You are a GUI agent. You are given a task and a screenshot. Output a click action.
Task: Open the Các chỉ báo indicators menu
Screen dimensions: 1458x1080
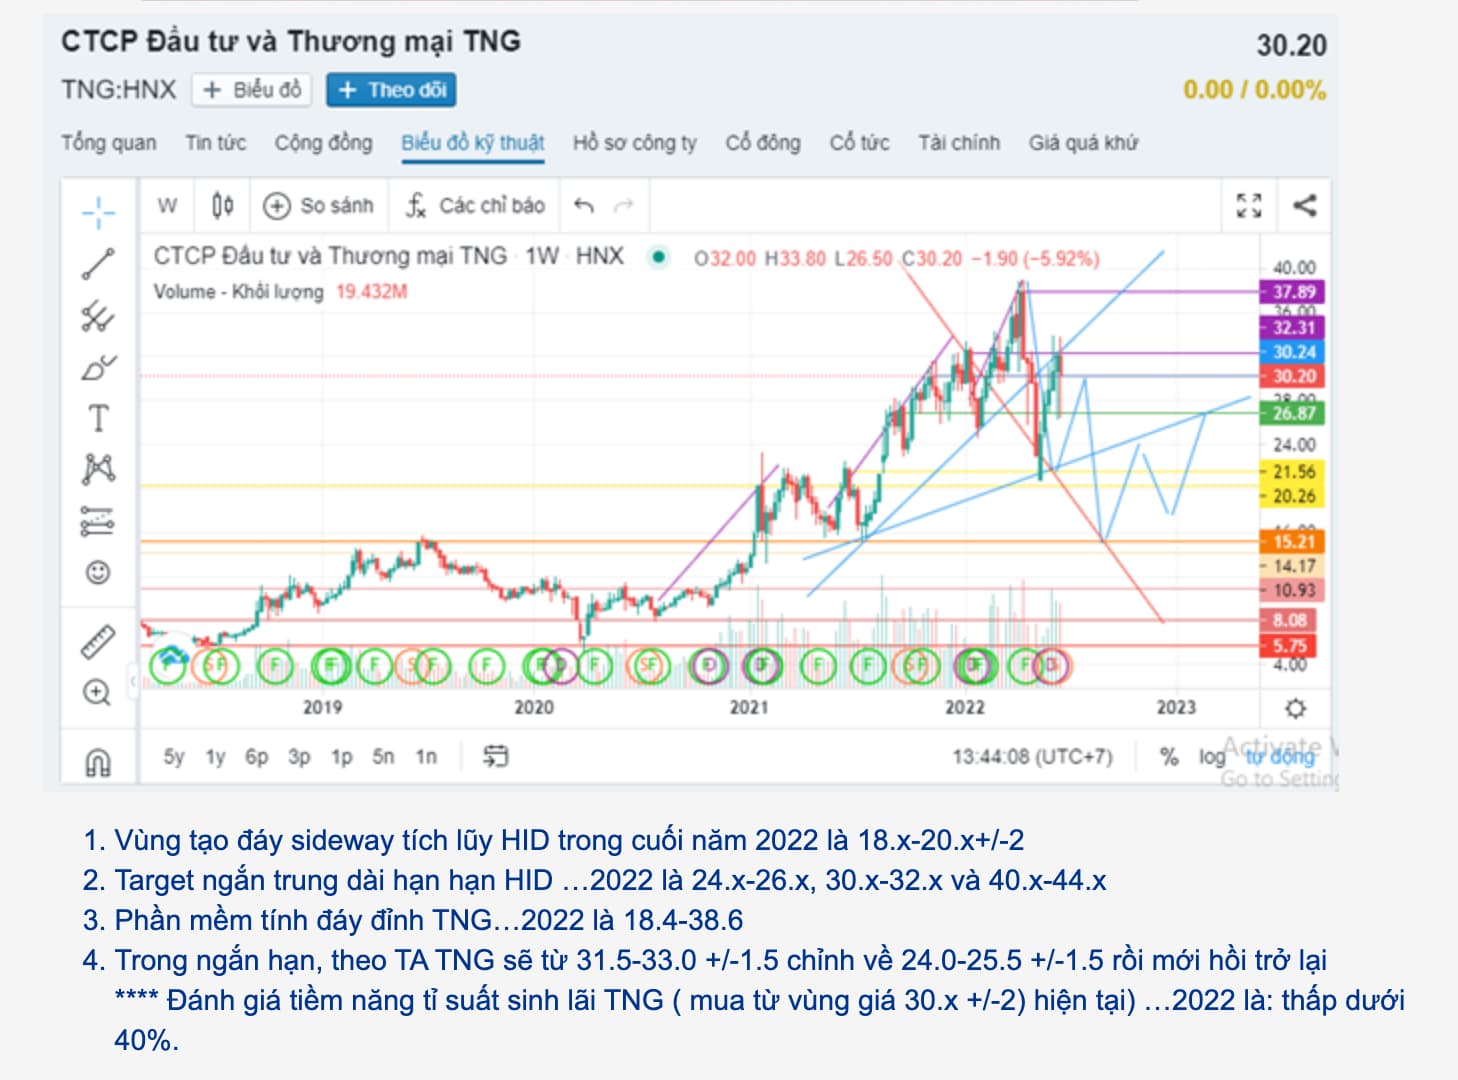[476, 206]
